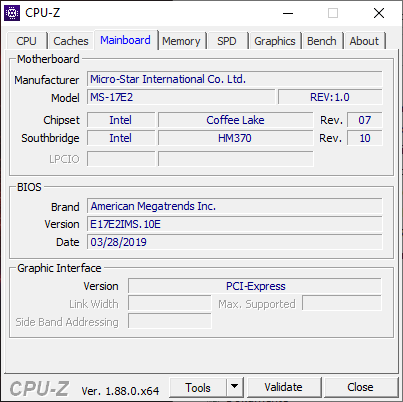
Task: Show the Graphics tab
Action: tap(275, 41)
